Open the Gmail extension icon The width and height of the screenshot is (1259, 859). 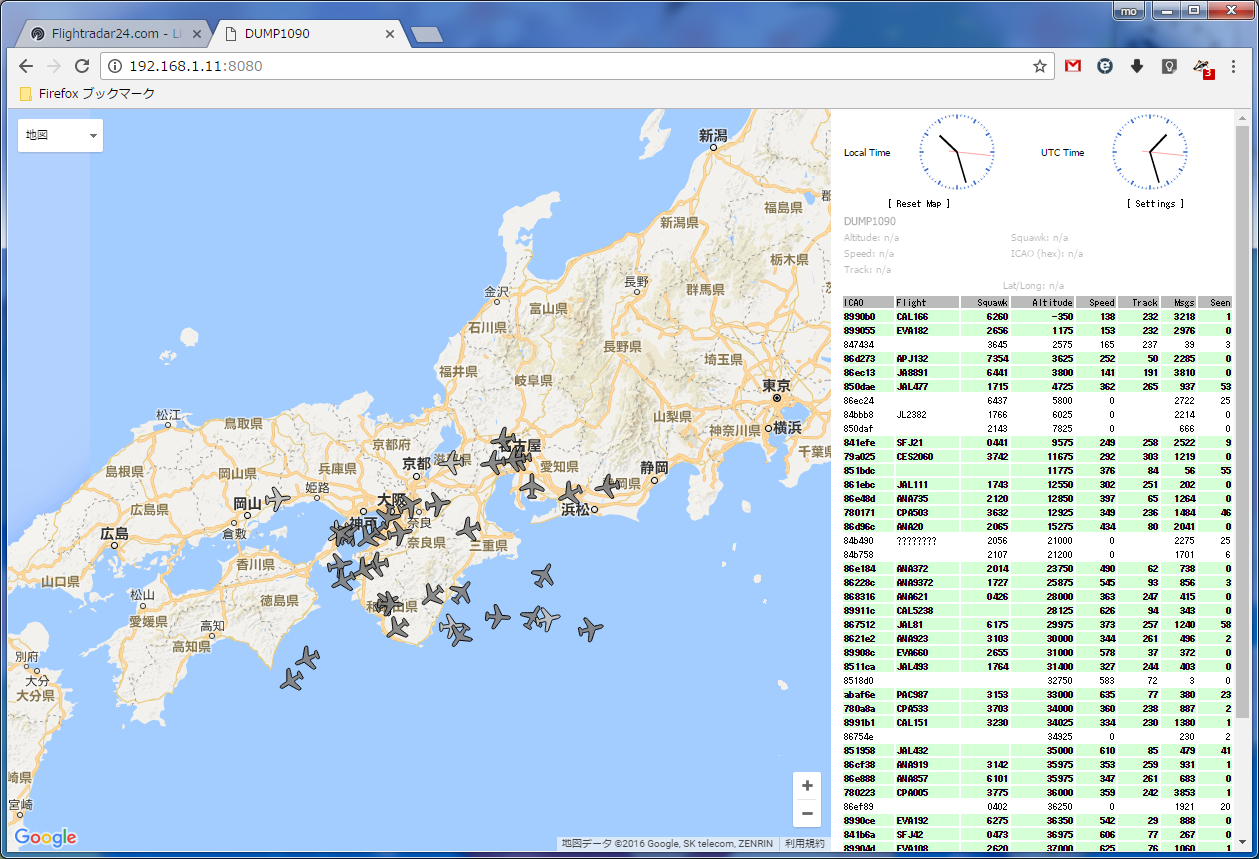pos(1073,66)
